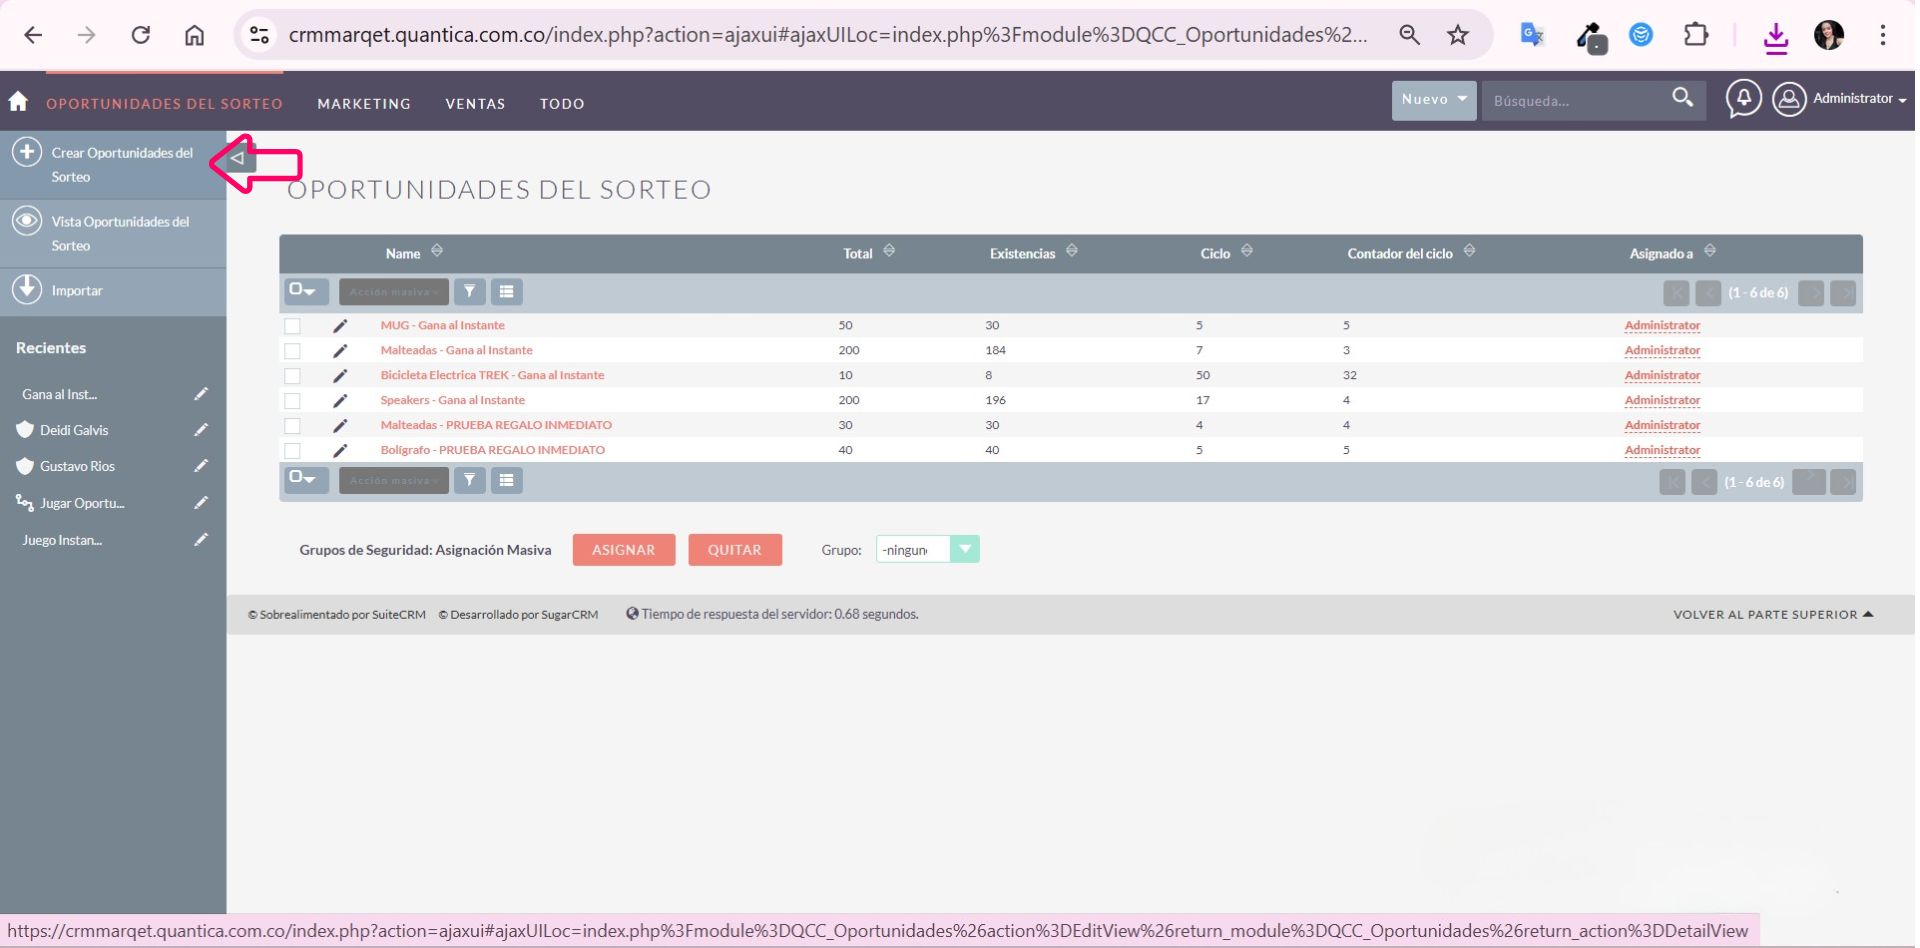The width and height of the screenshot is (1920, 948).
Task: Collapse the sidebar with the arrow button
Action: pyautogui.click(x=238, y=158)
